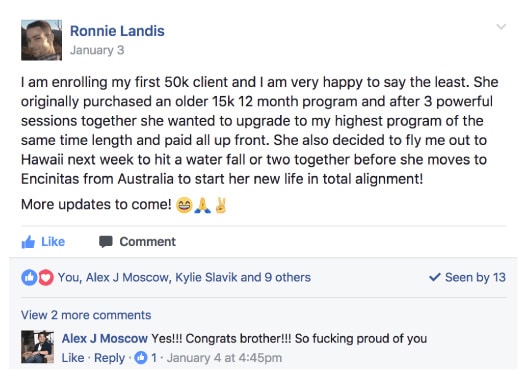Open the red heart reaction icon
This screenshot has height=381, width=527.
tap(46, 278)
